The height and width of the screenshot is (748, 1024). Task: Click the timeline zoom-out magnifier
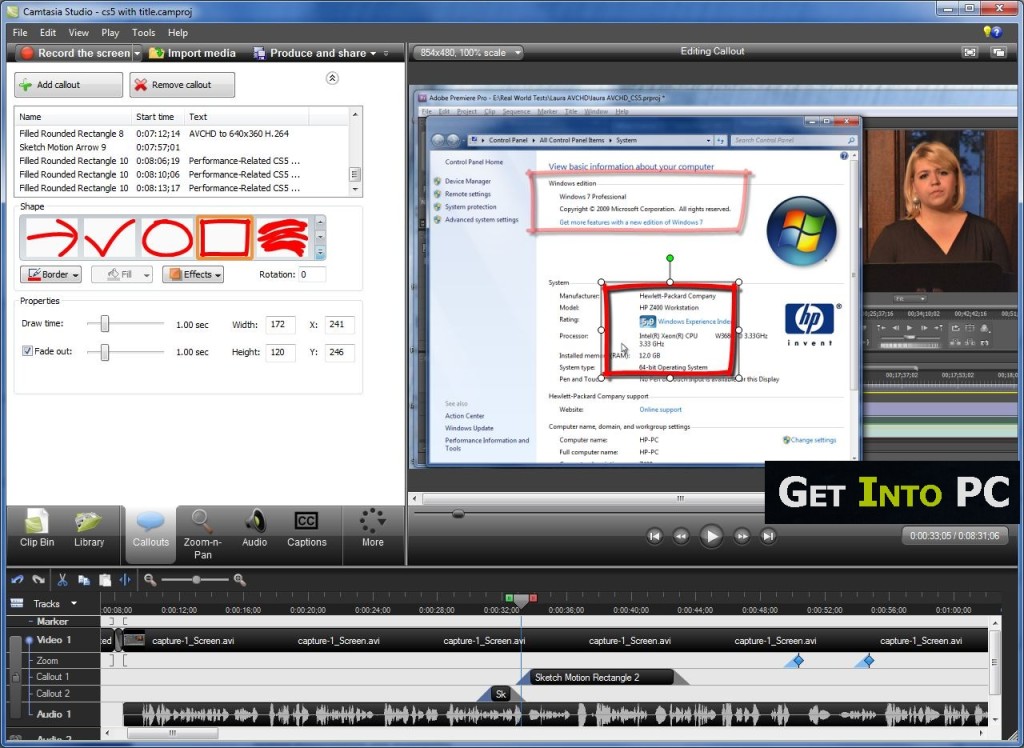(x=150, y=579)
